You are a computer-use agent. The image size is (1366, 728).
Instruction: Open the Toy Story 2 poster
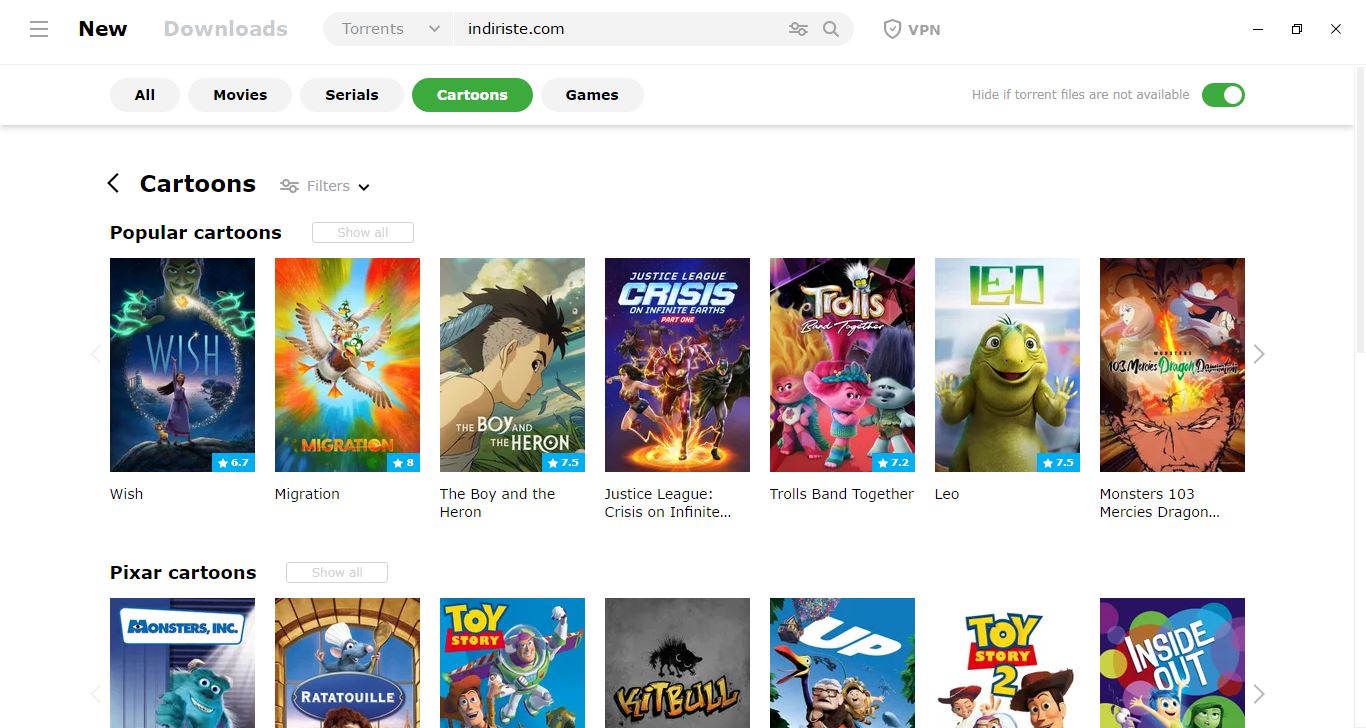[x=1007, y=663]
